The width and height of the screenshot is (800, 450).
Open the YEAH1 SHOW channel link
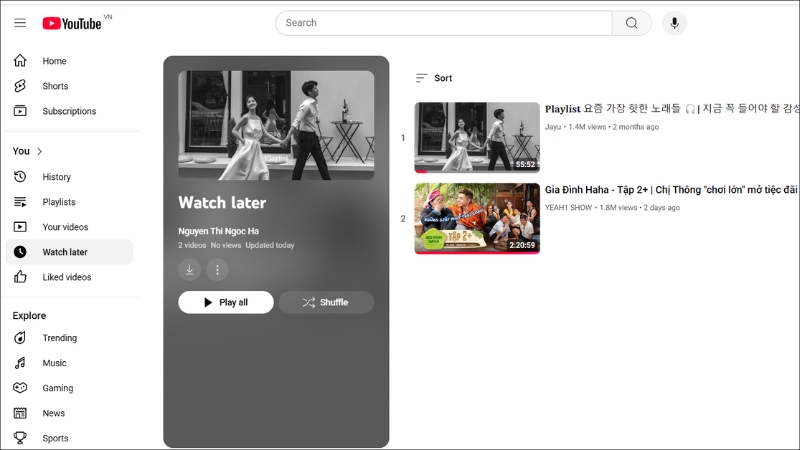tap(567, 208)
